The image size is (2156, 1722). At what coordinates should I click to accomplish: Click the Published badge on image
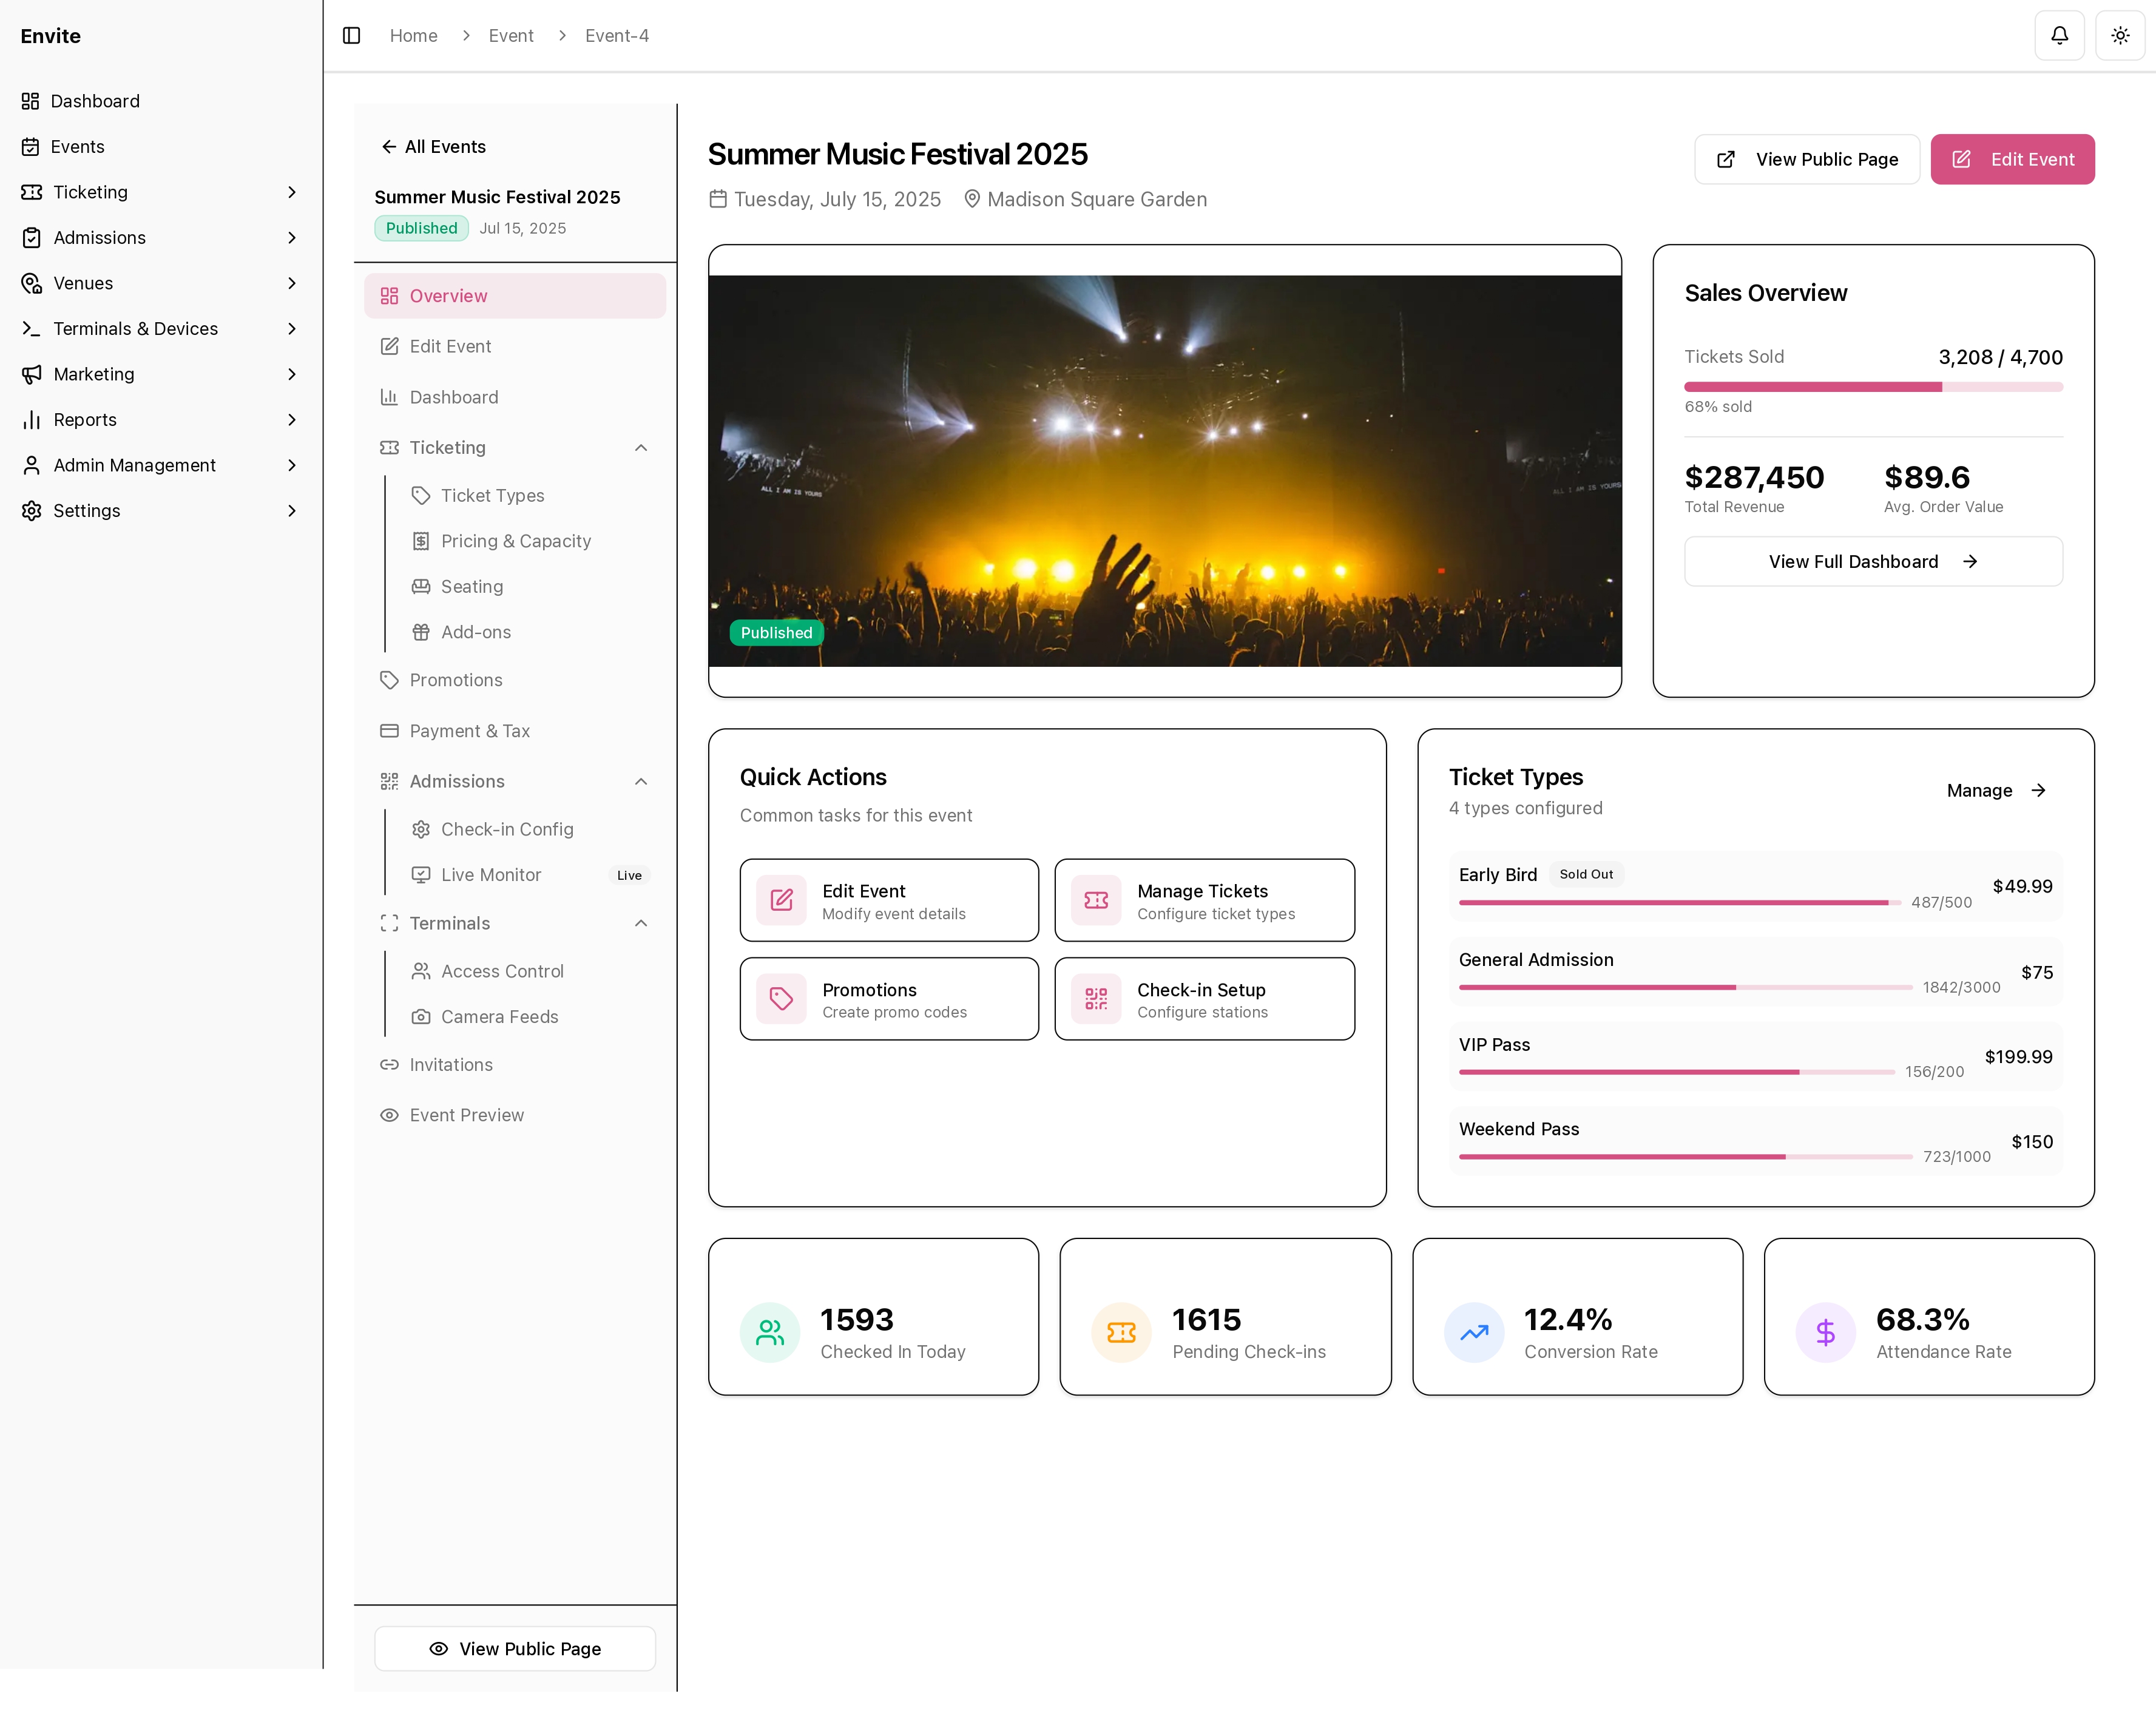pos(776,633)
